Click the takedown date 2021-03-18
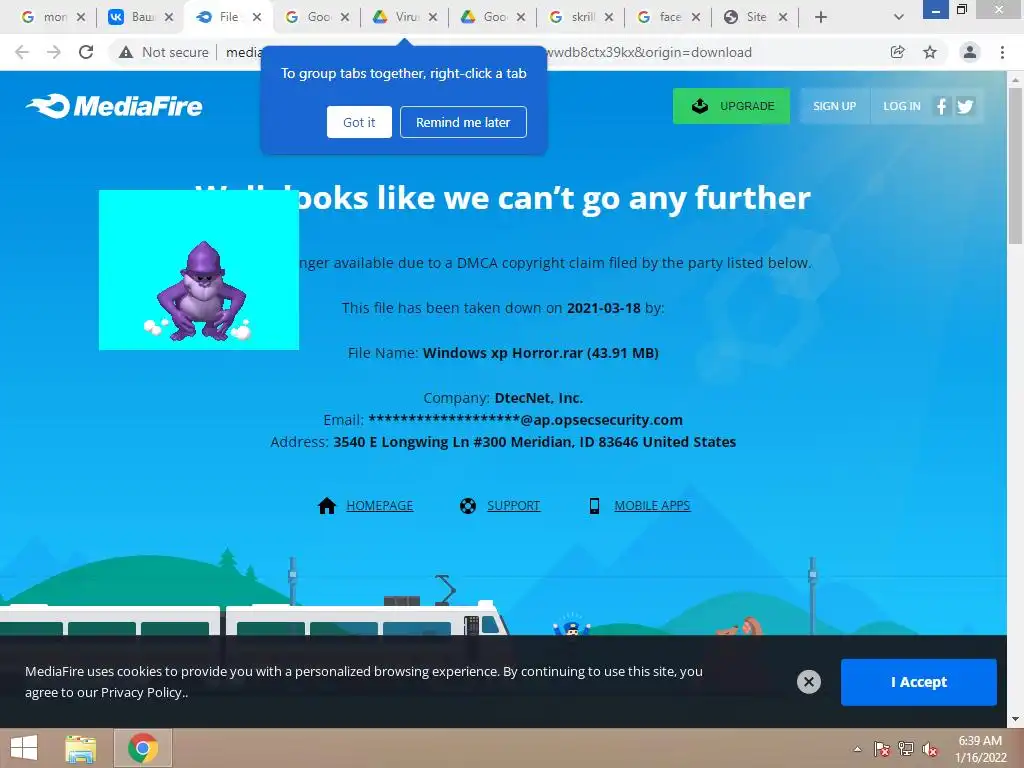The height and width of the screenshot is (768, 1024). coord(603,308)
